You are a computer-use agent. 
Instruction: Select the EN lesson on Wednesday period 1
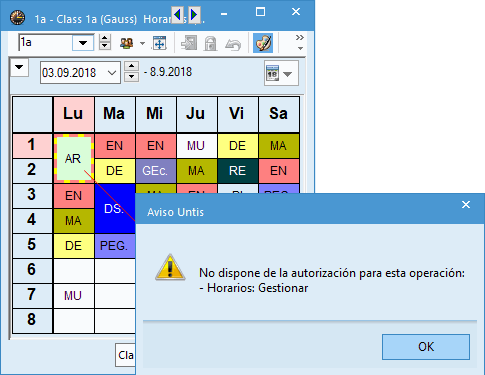(x=156, y=146)
